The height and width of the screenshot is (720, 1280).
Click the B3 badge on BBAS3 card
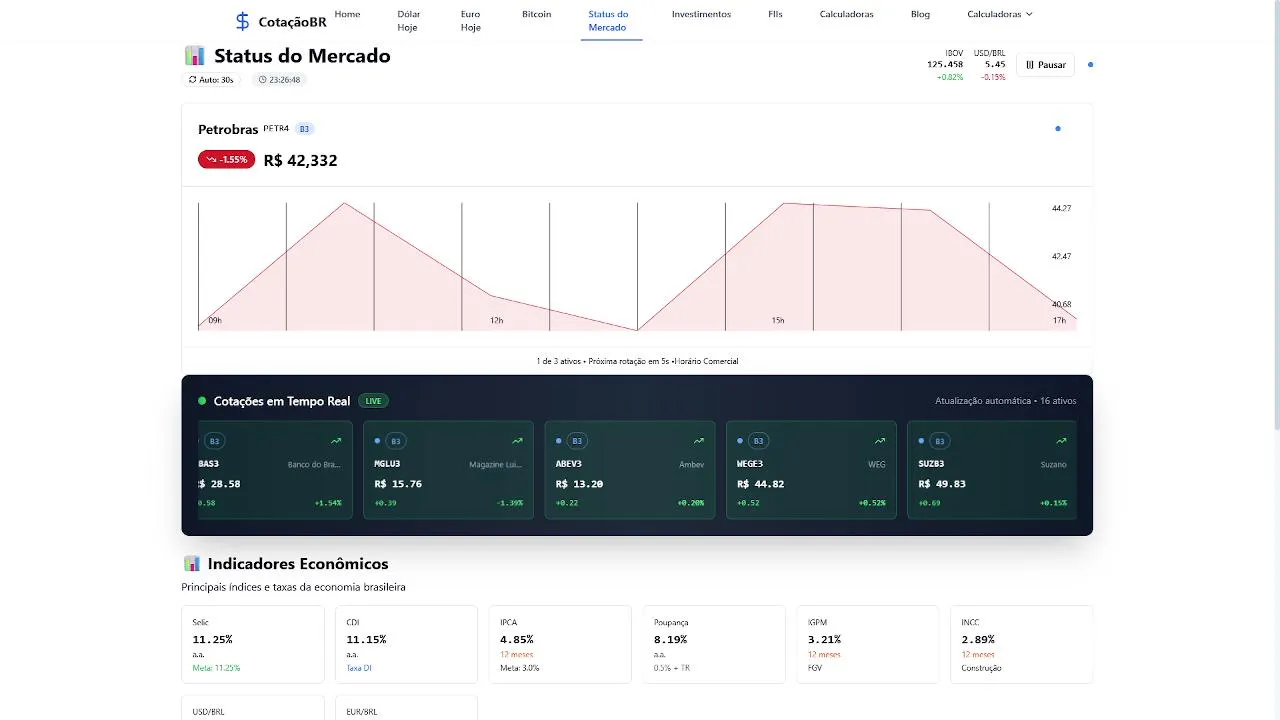coord(214,441)
